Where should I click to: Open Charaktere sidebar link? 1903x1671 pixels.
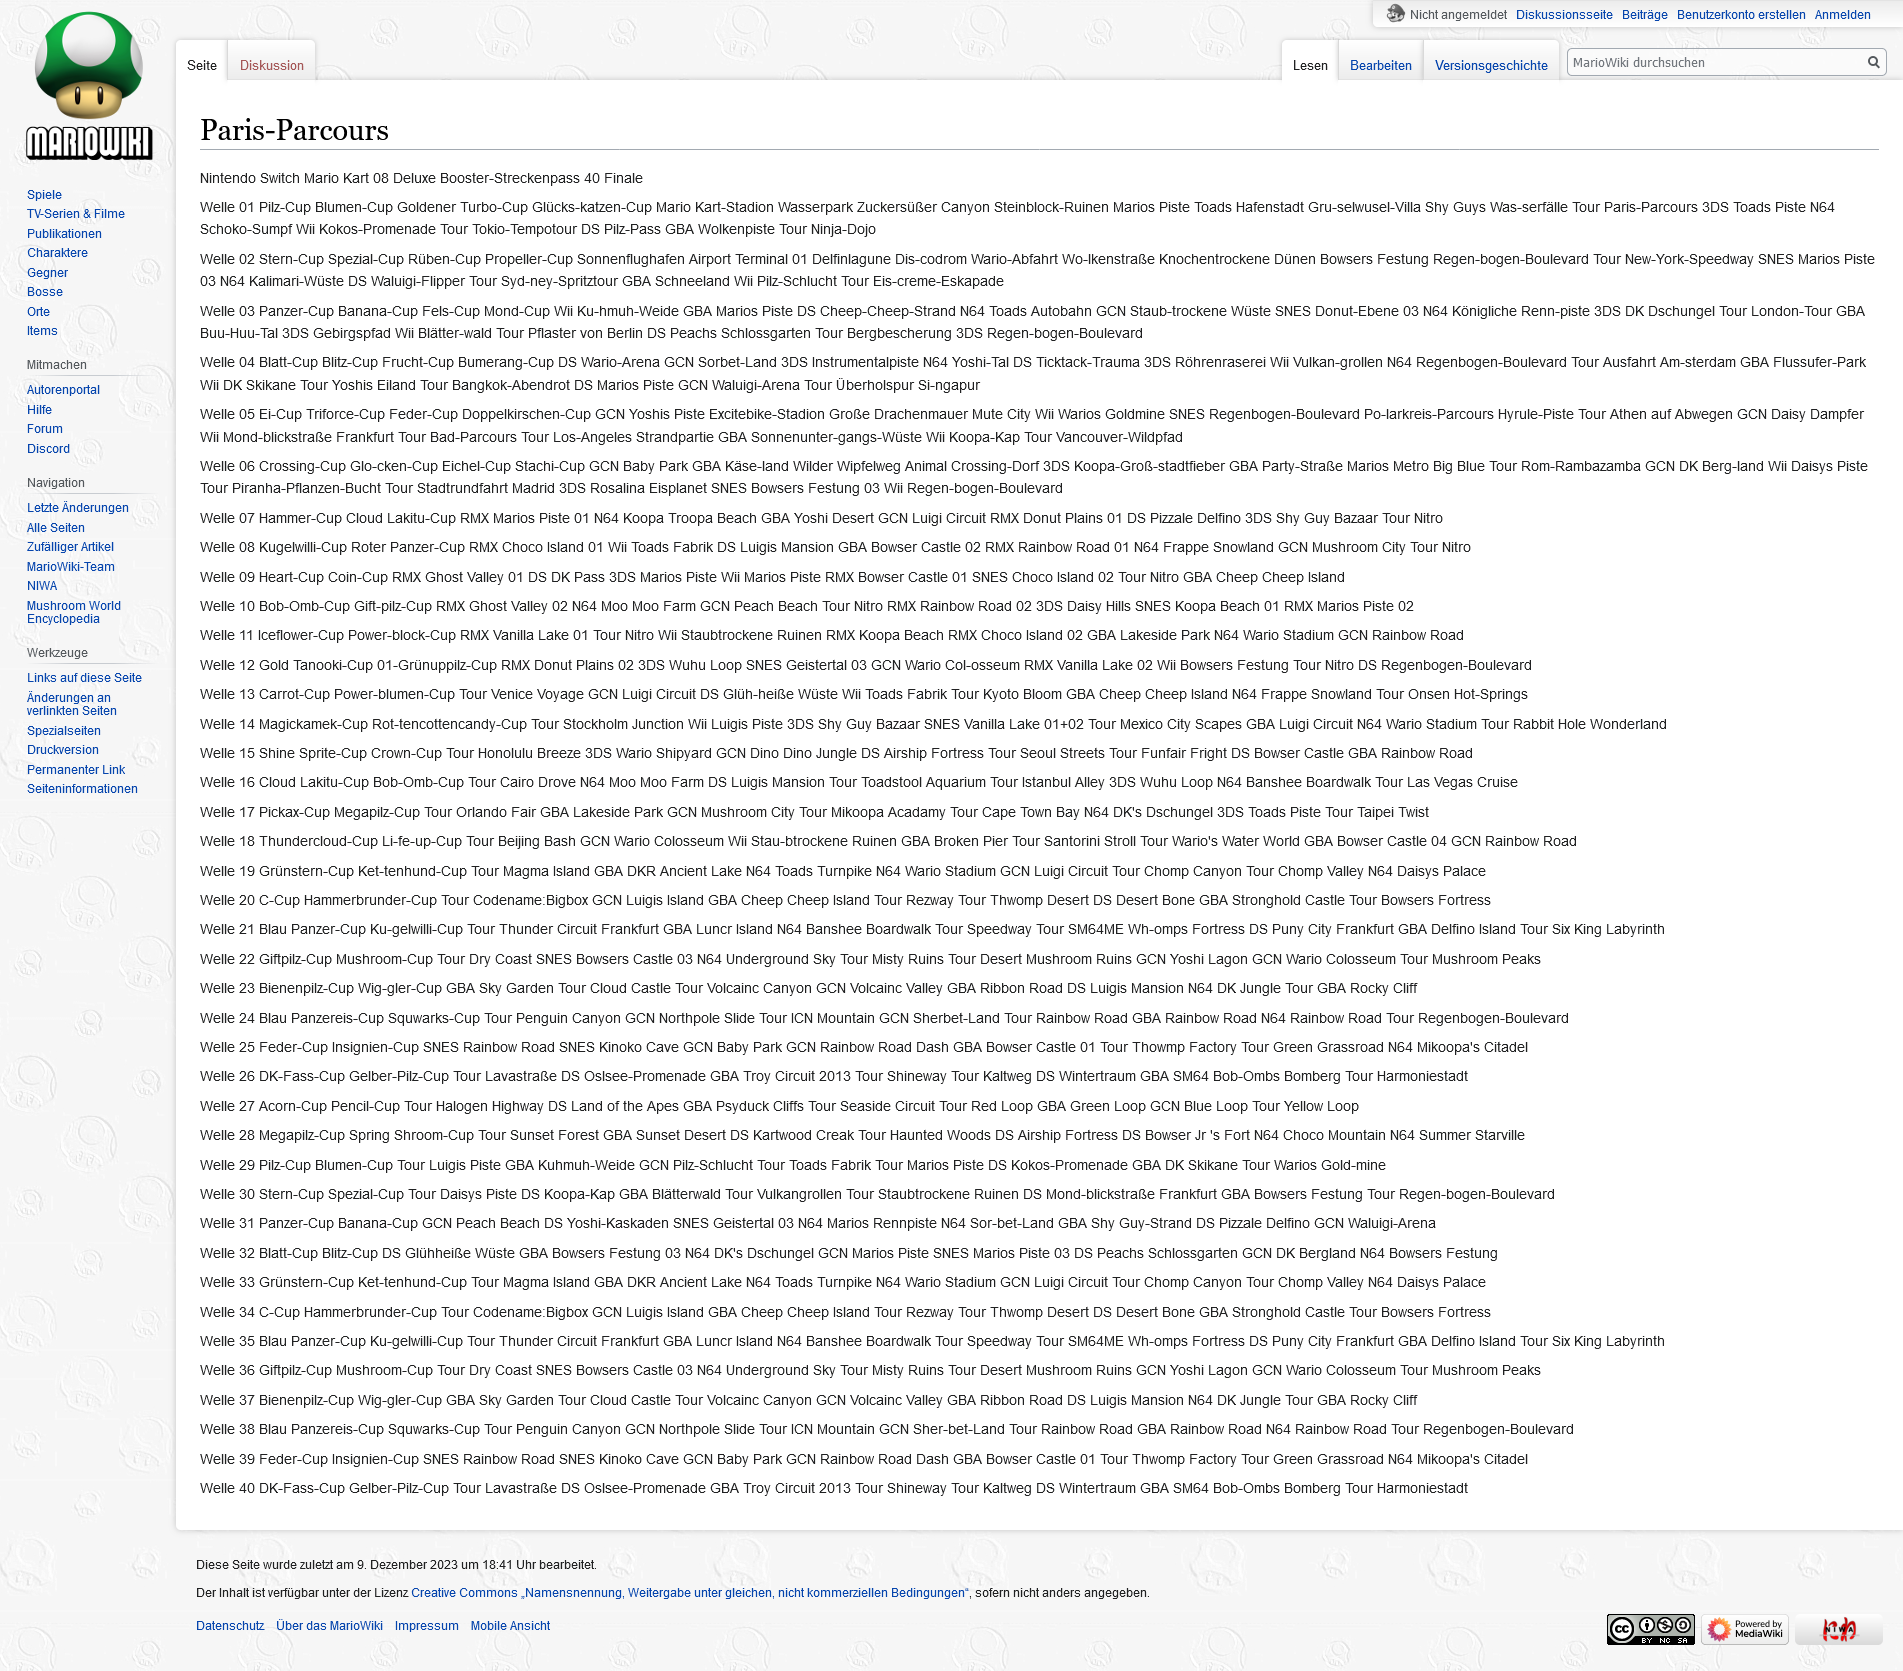tap(57, 253)
